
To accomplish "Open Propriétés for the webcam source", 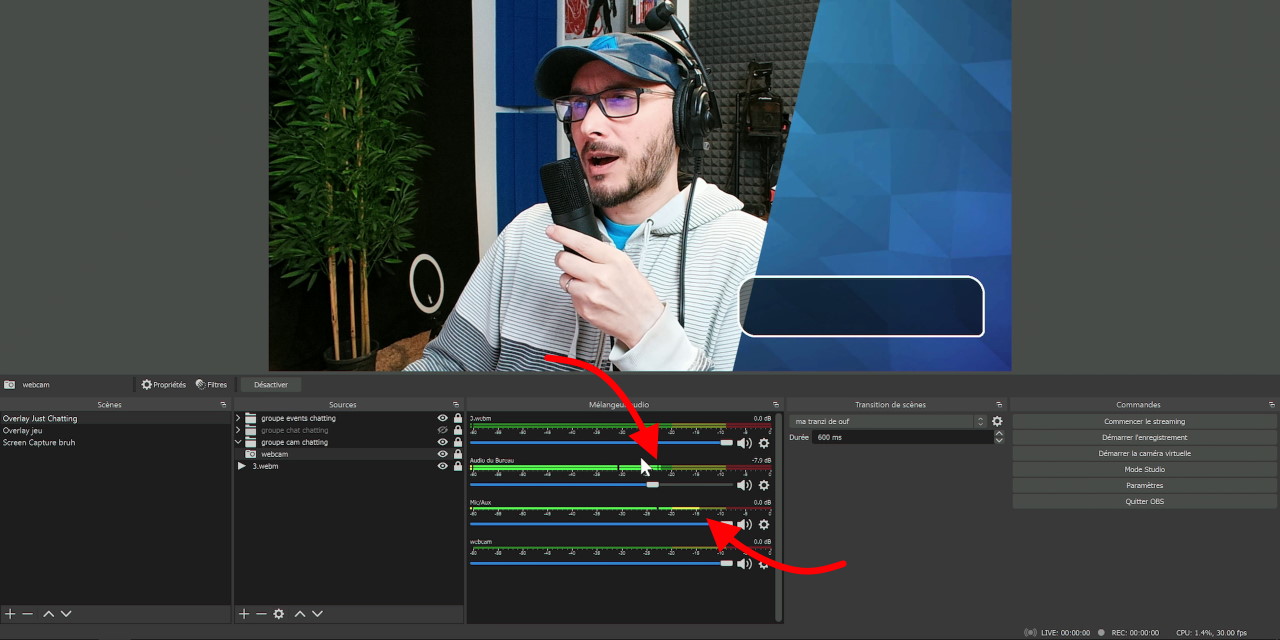I will [x=164, y=385].
